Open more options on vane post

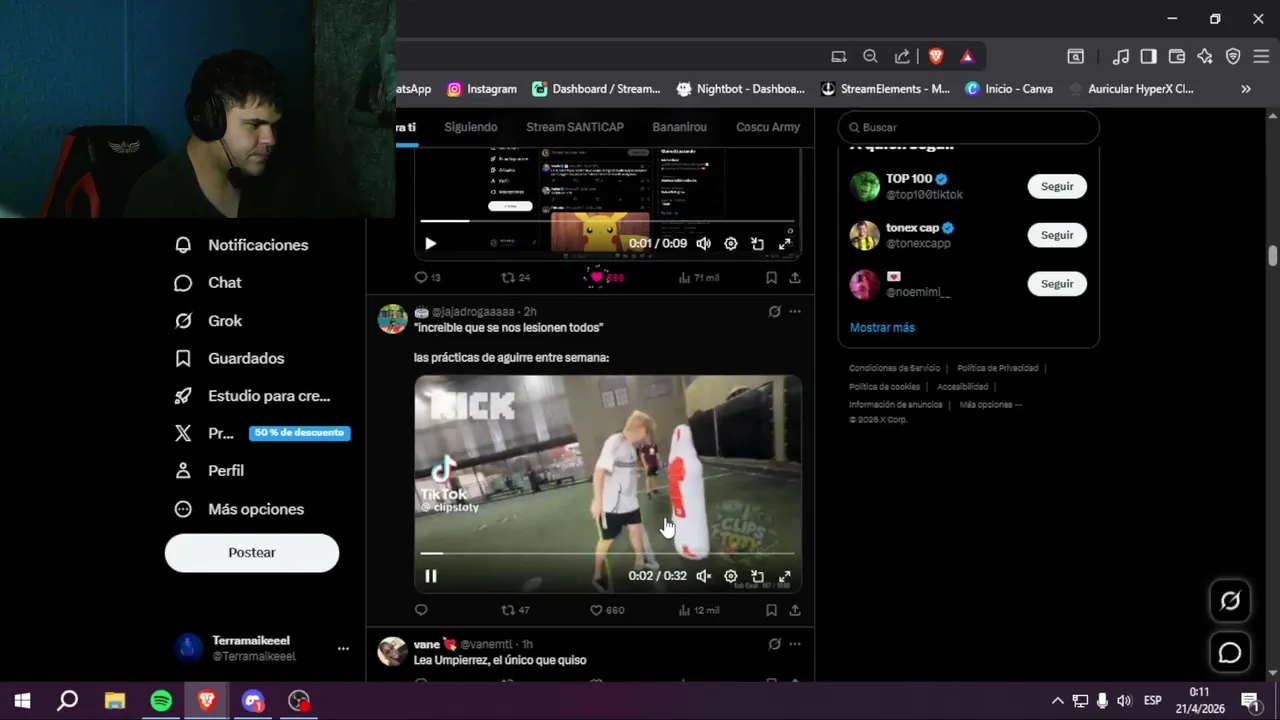click(795, 645)
